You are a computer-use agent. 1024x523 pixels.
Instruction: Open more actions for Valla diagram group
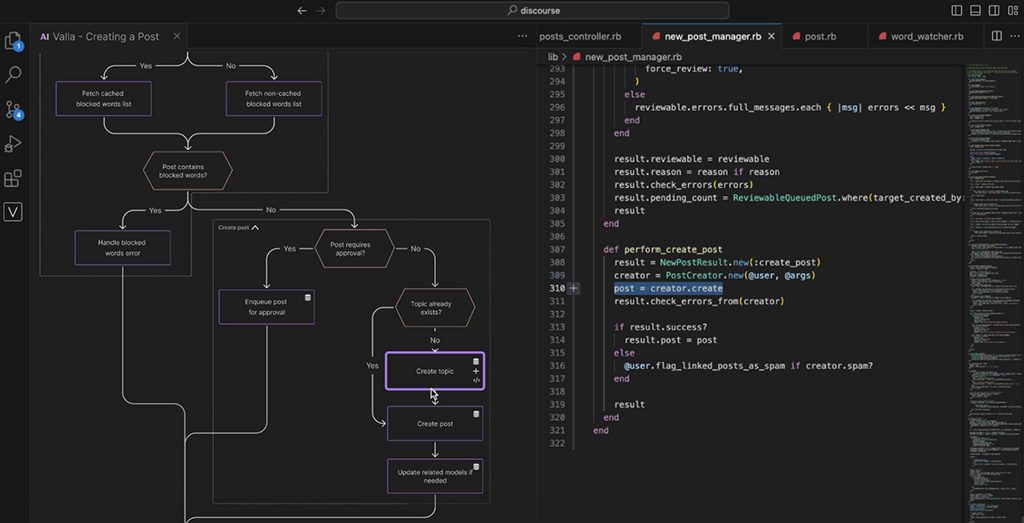pos(522,36)
